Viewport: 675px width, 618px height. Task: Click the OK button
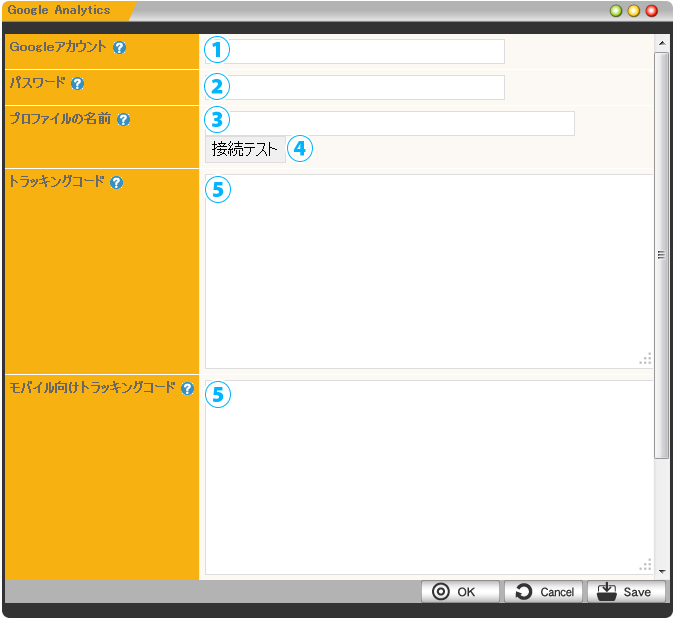(x=460, y=592)
